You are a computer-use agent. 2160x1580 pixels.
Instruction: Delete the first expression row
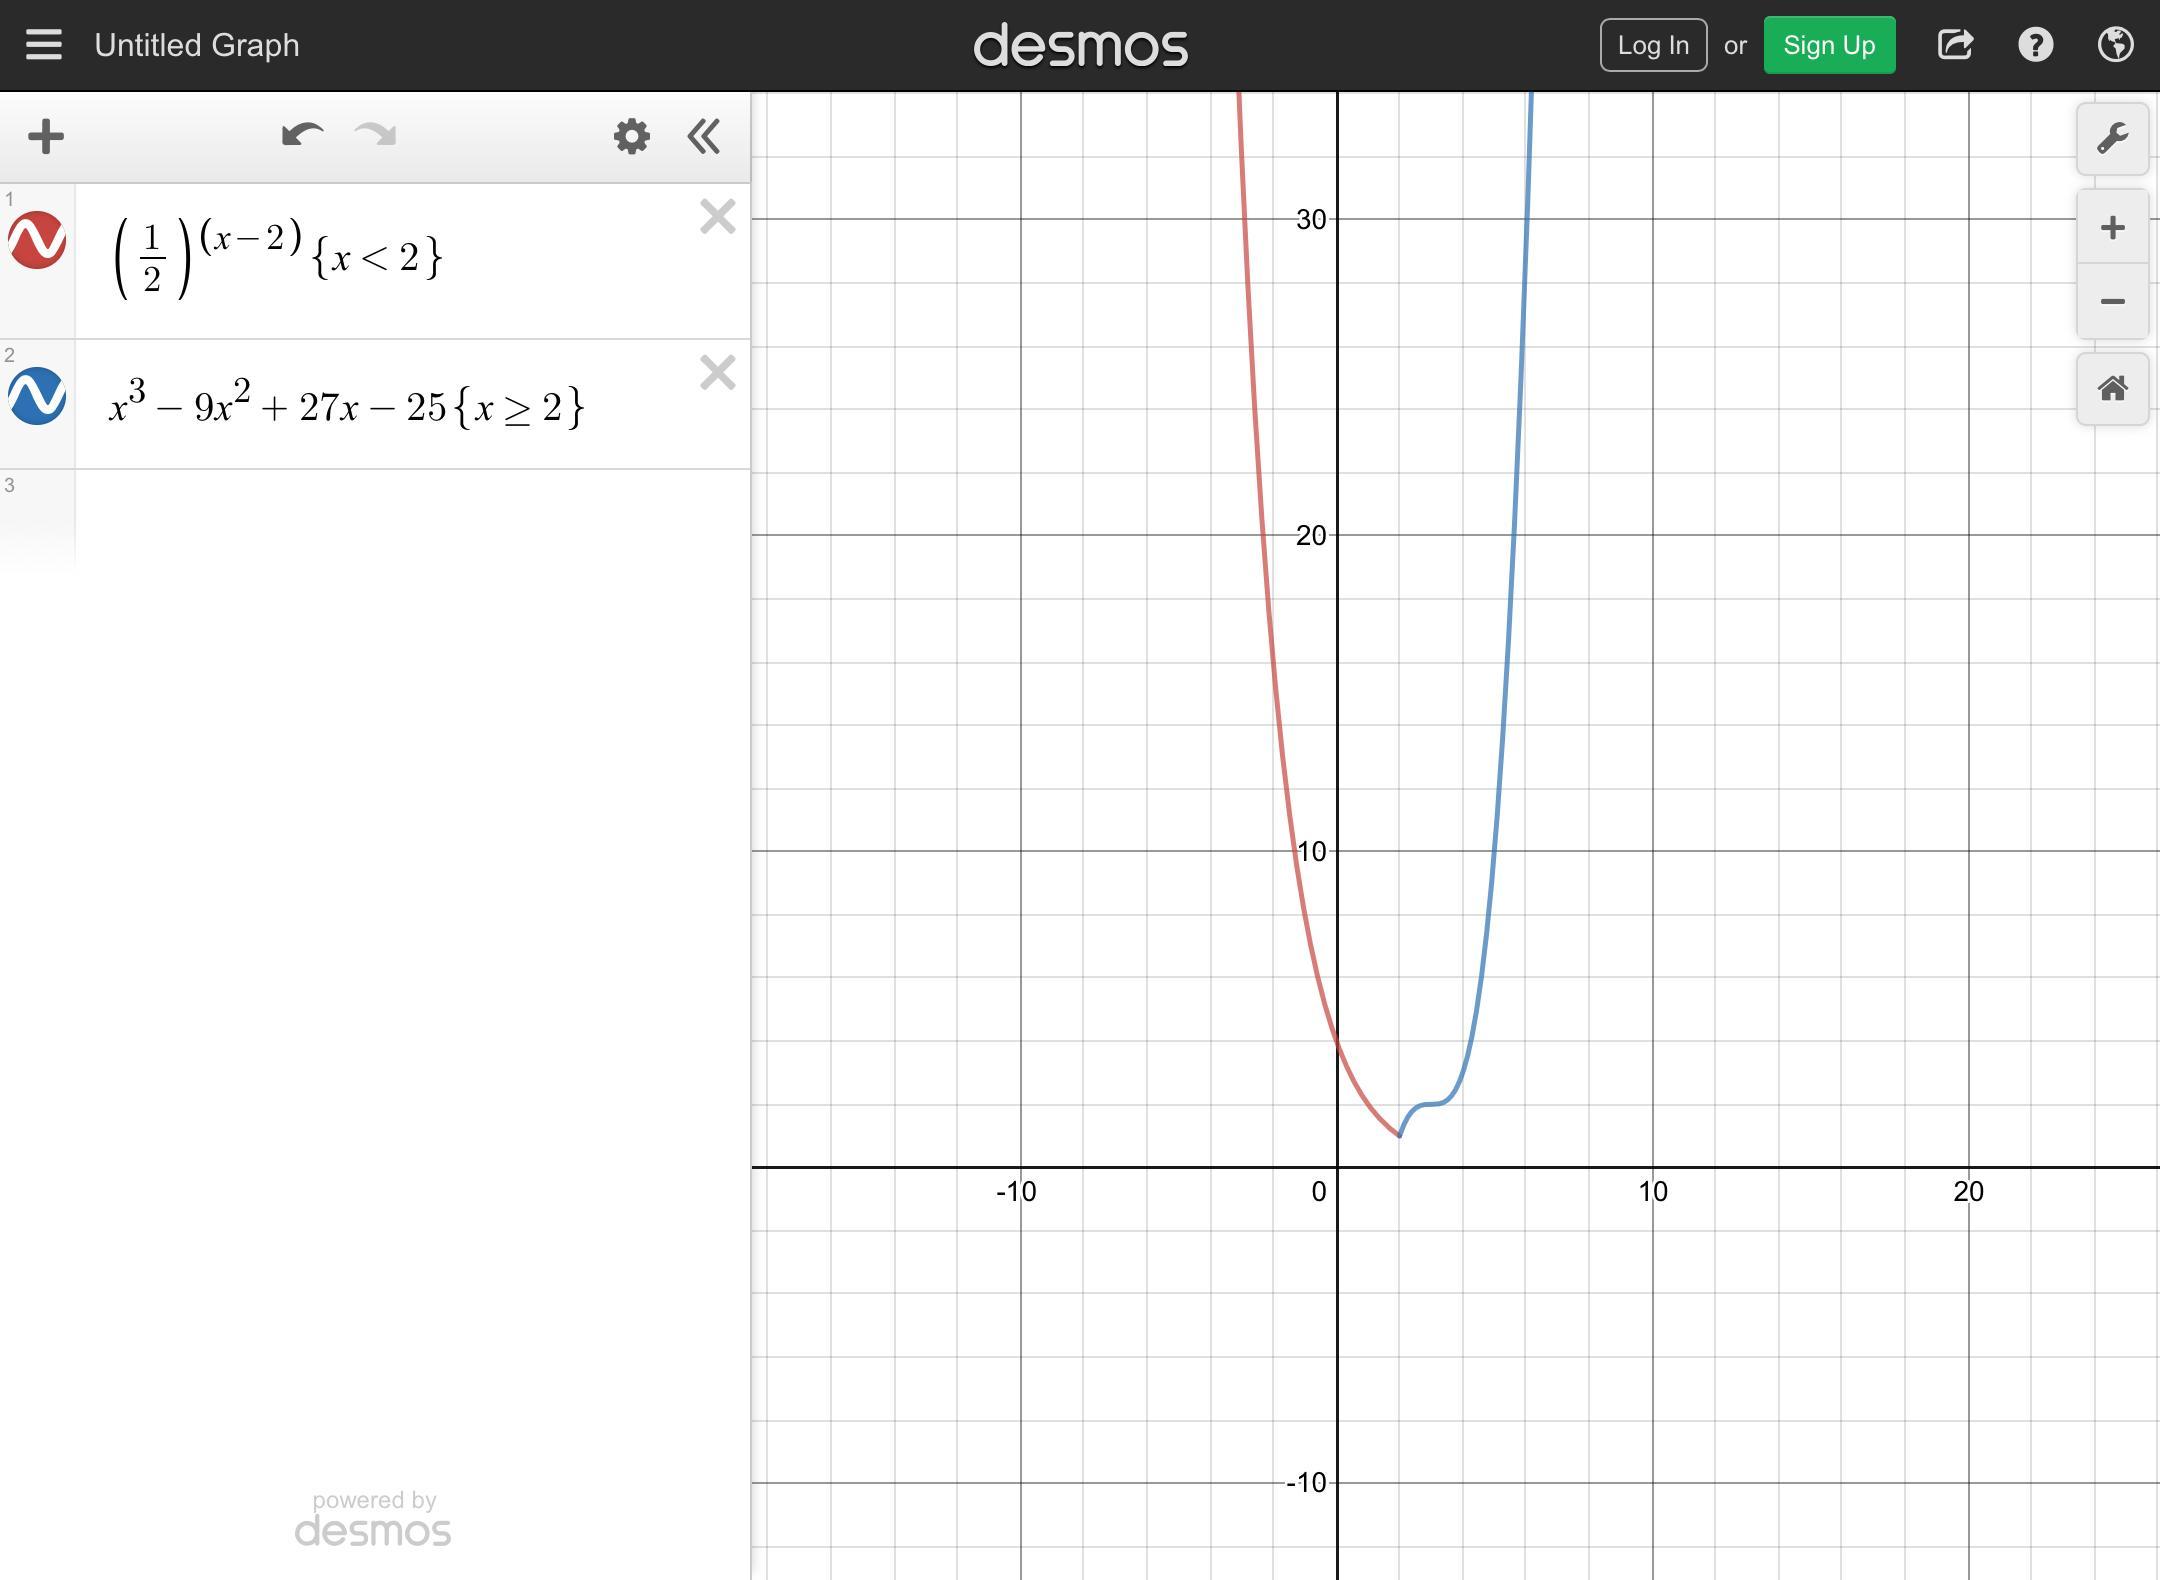click(717, 217)
